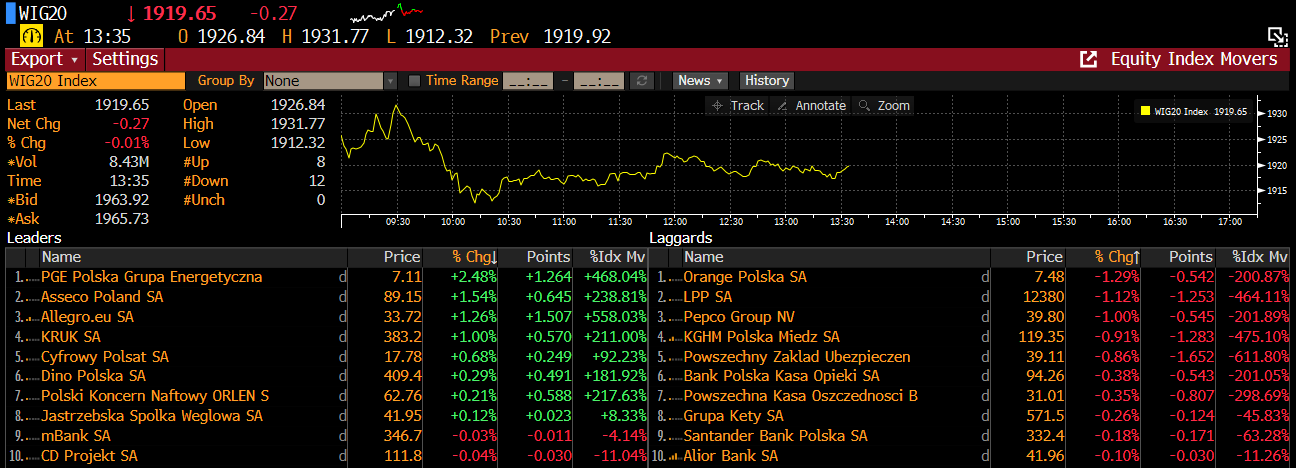Click the Equity Index Movers title
1296x468 pixels.
(1194, 59)
